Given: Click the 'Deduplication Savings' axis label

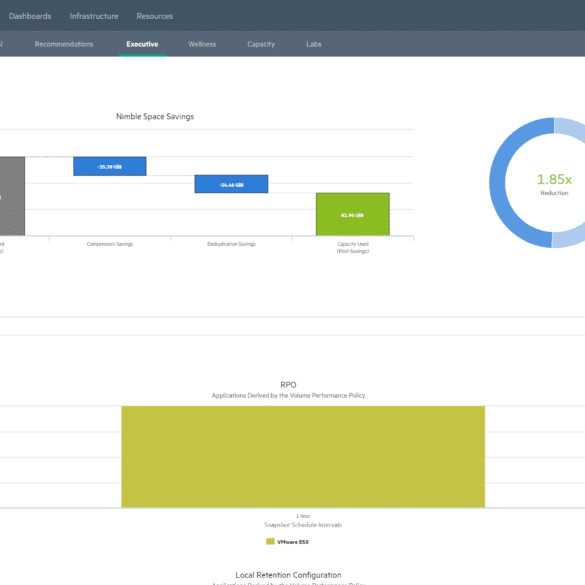Looking at the screenshot, I should tap(231, 244).
